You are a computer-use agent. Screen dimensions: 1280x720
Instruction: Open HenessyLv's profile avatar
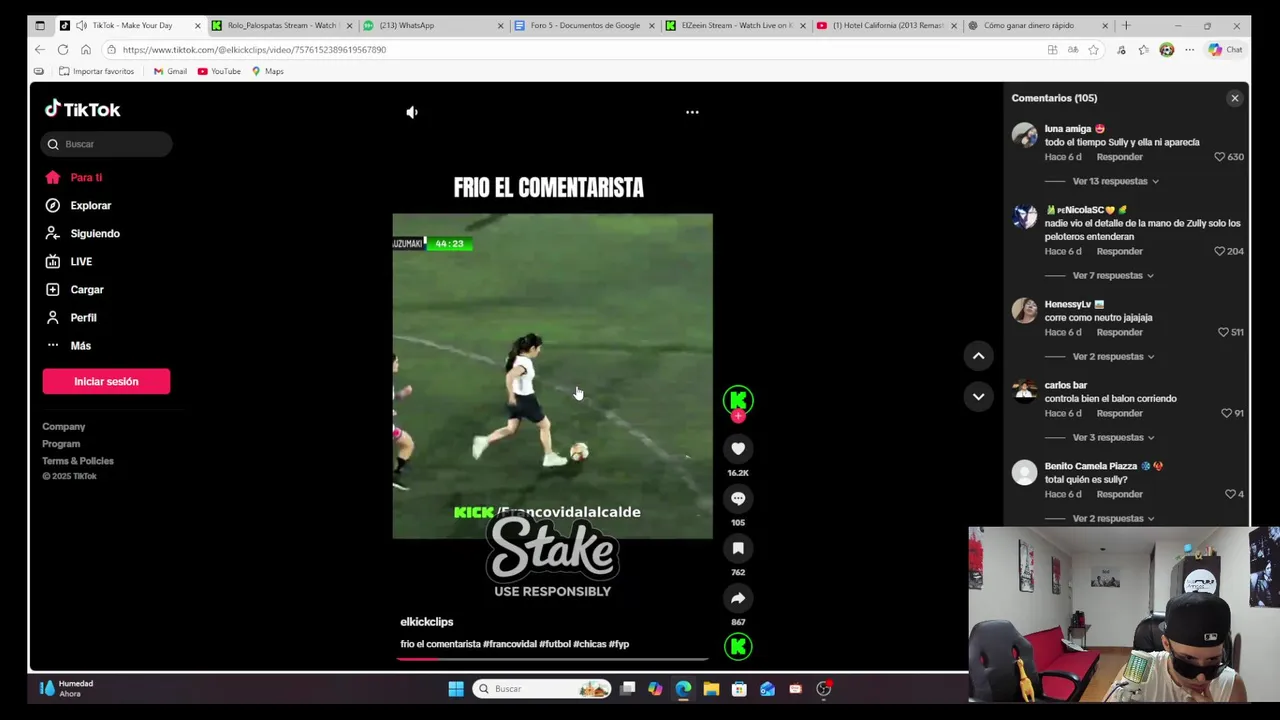1024,310
